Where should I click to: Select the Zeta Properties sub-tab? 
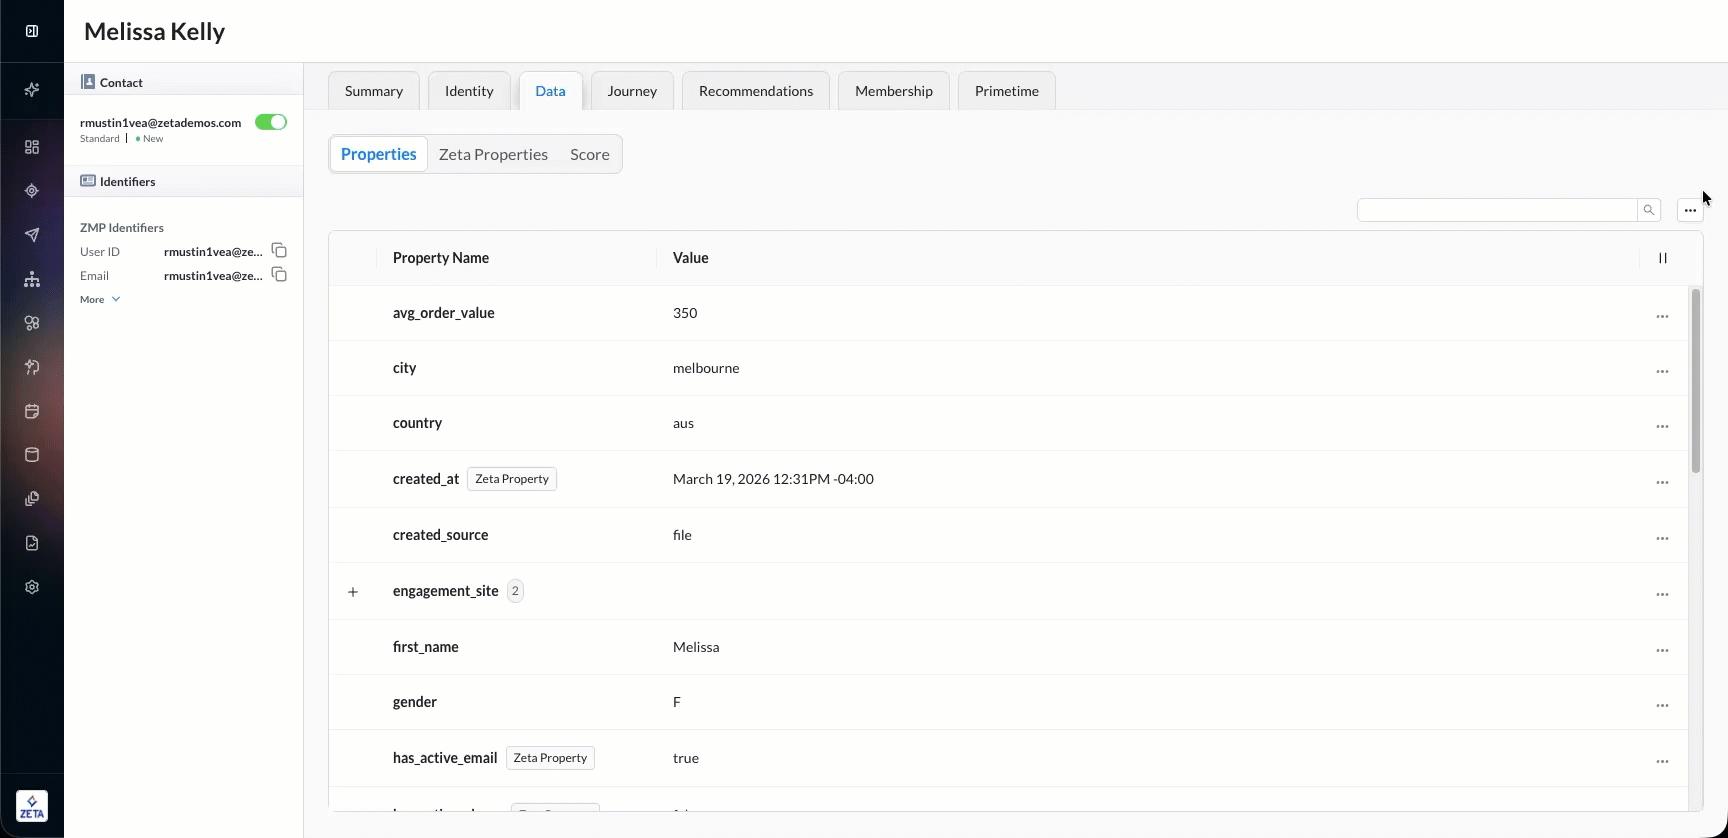pyautogui.click(x=493, y=154)
